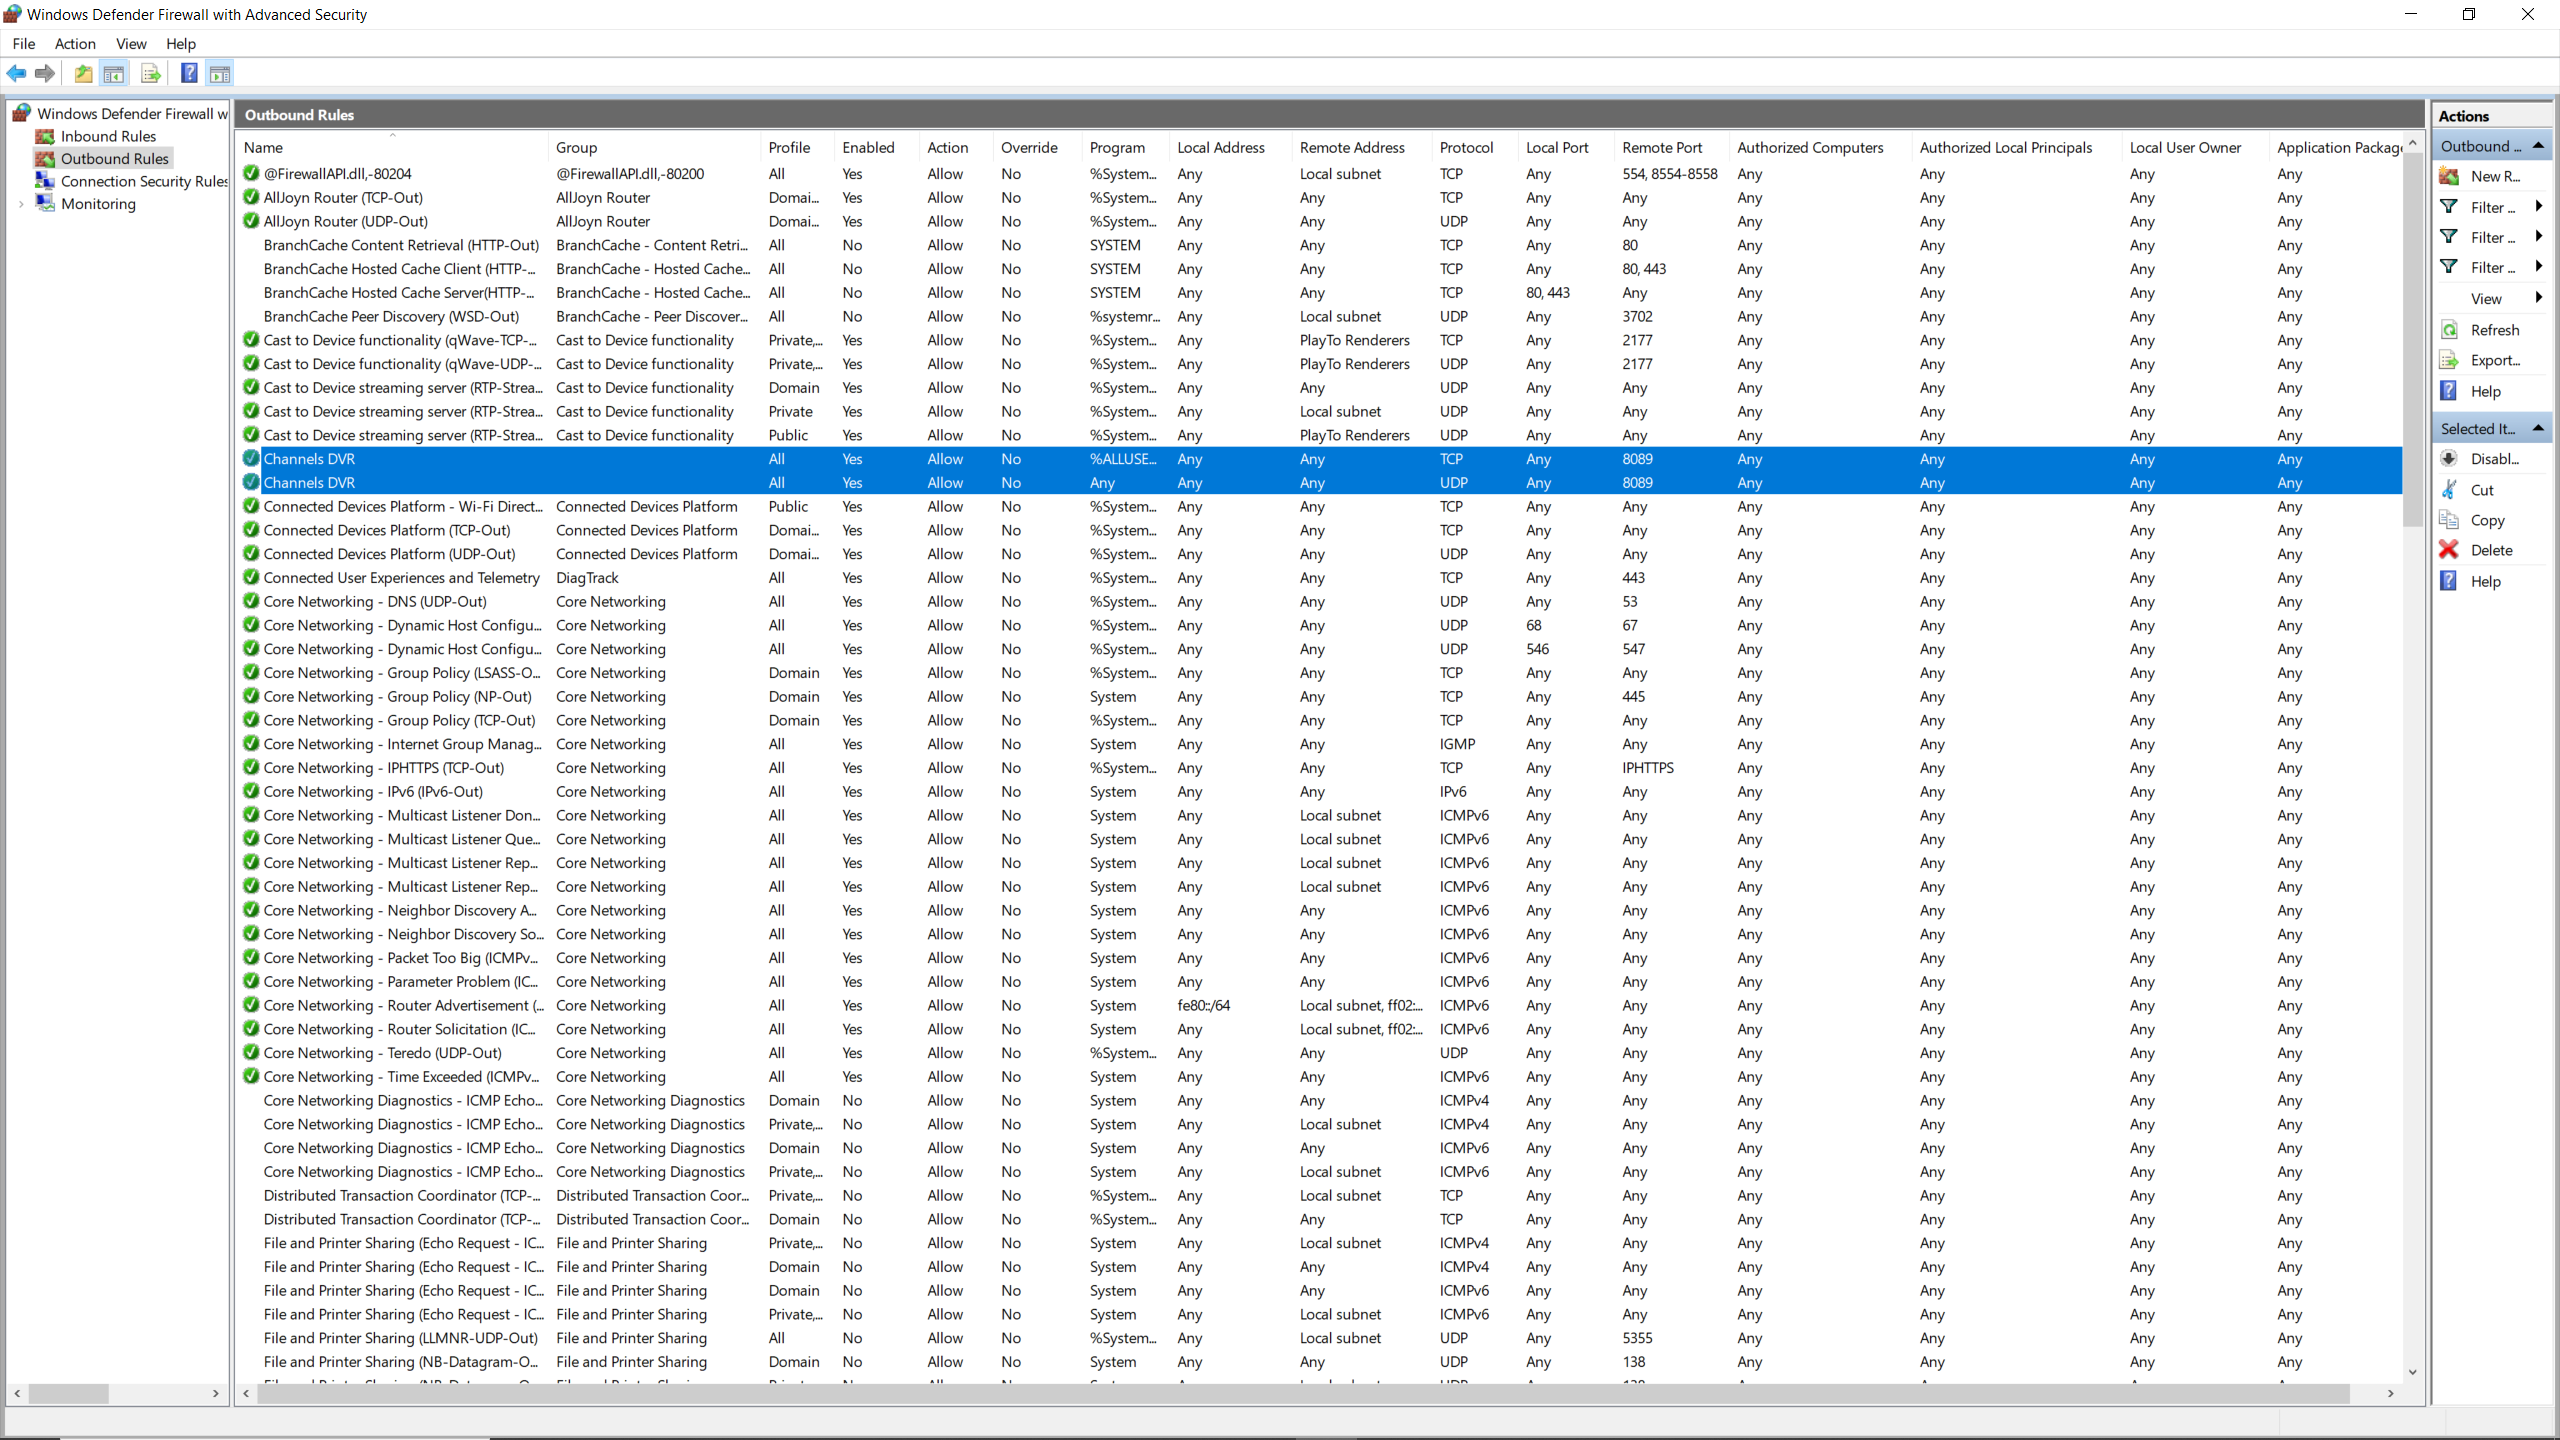Open the View menu in menu bar

131,44
